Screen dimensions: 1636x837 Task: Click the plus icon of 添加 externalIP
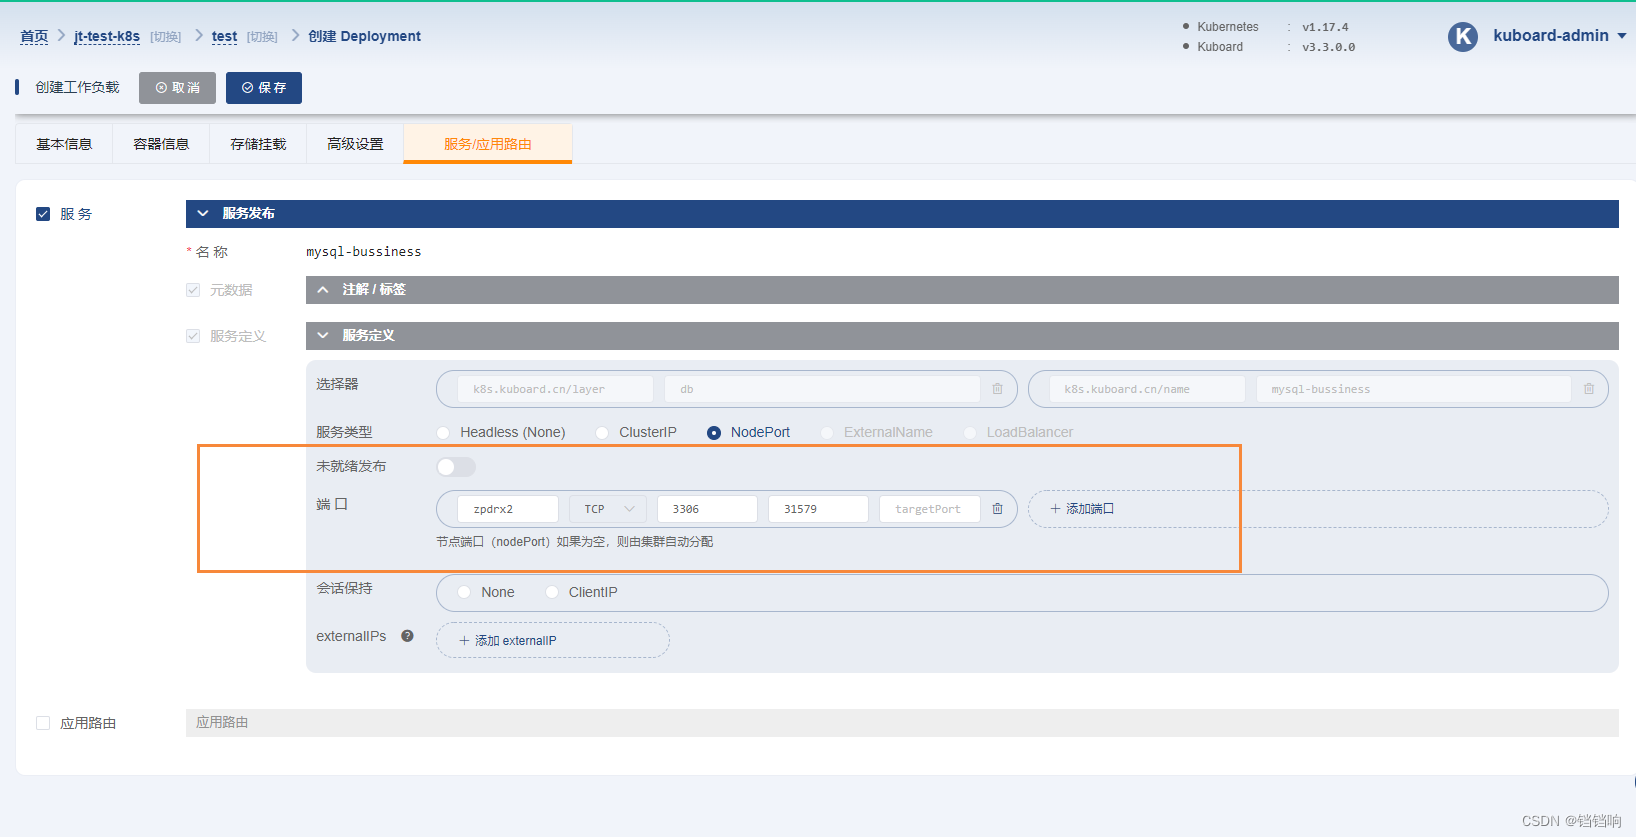(x=464, y=641)
